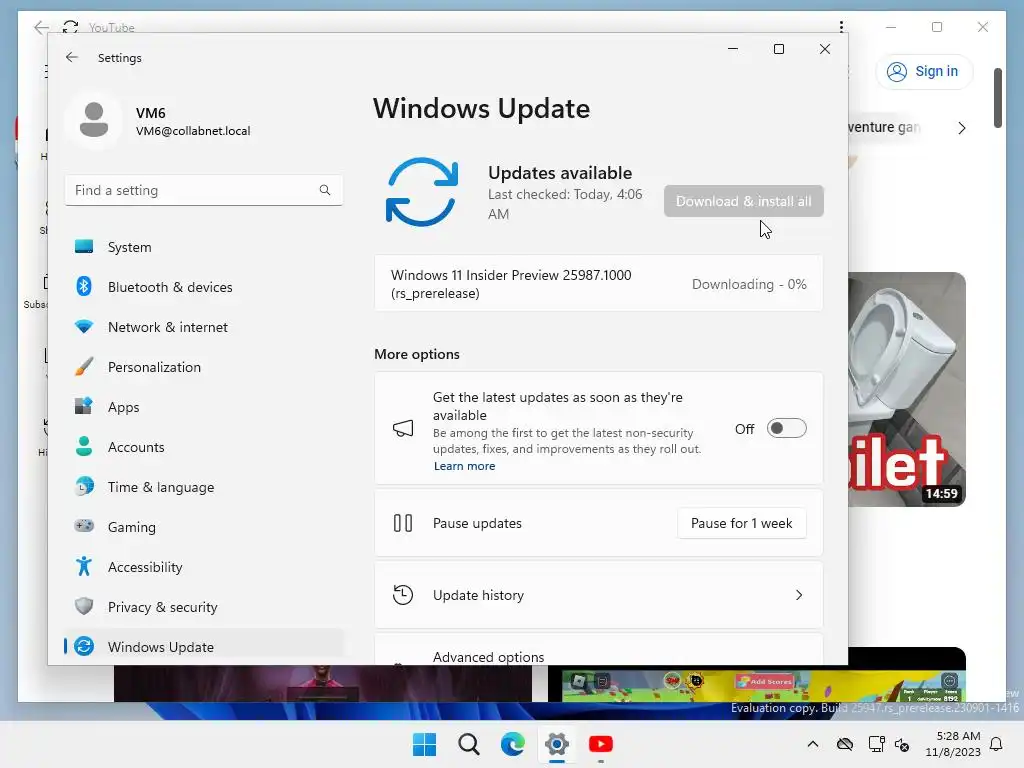Open Bluetooth & devices settings
The width and height of the screenshot is (1024, 768).
(204, 287)
